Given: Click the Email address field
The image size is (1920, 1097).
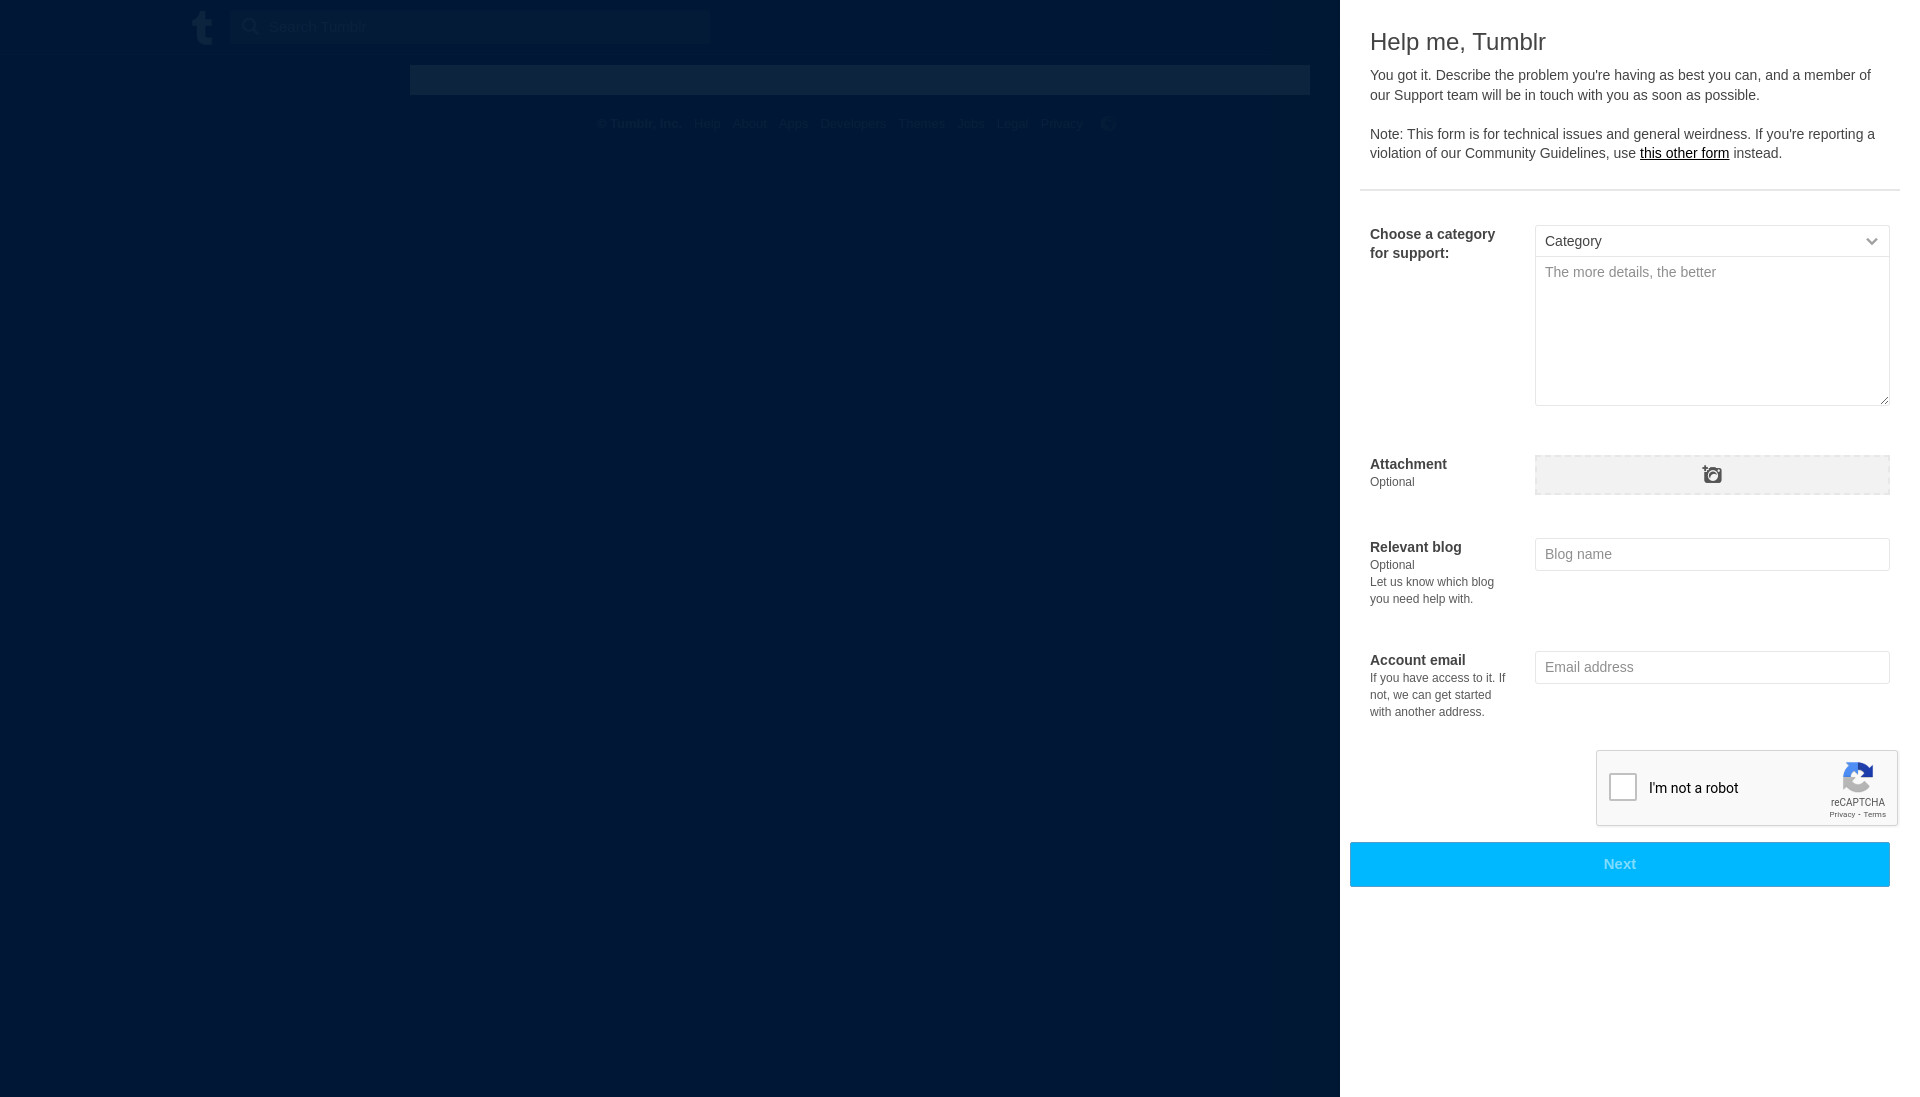Looking at the screenshot, I should pyautogui.click(x=1712, y=667).
